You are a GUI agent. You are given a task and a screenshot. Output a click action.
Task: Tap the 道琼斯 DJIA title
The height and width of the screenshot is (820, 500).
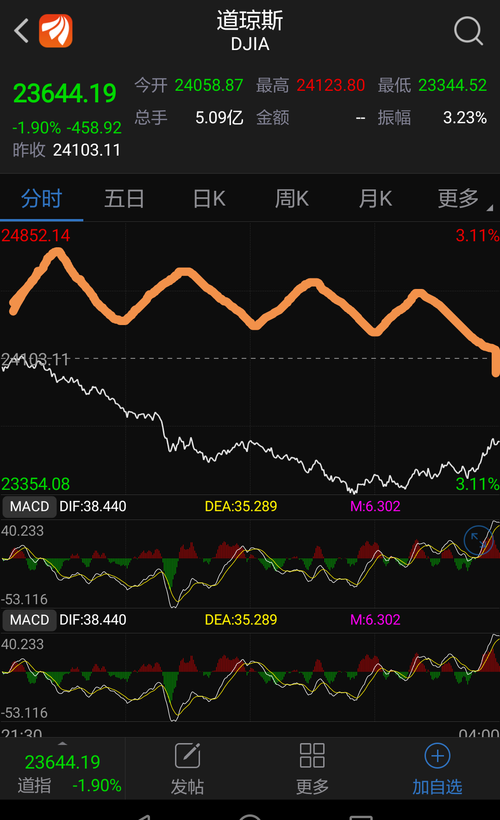[x=250, y=31]
